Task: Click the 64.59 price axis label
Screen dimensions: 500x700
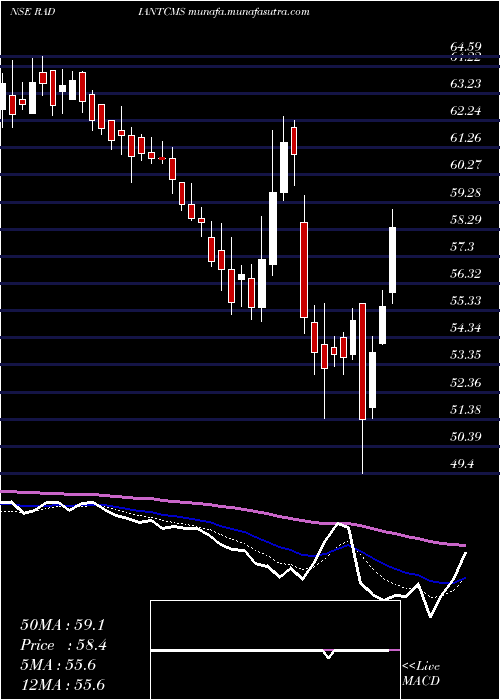Action: point(466,46)
